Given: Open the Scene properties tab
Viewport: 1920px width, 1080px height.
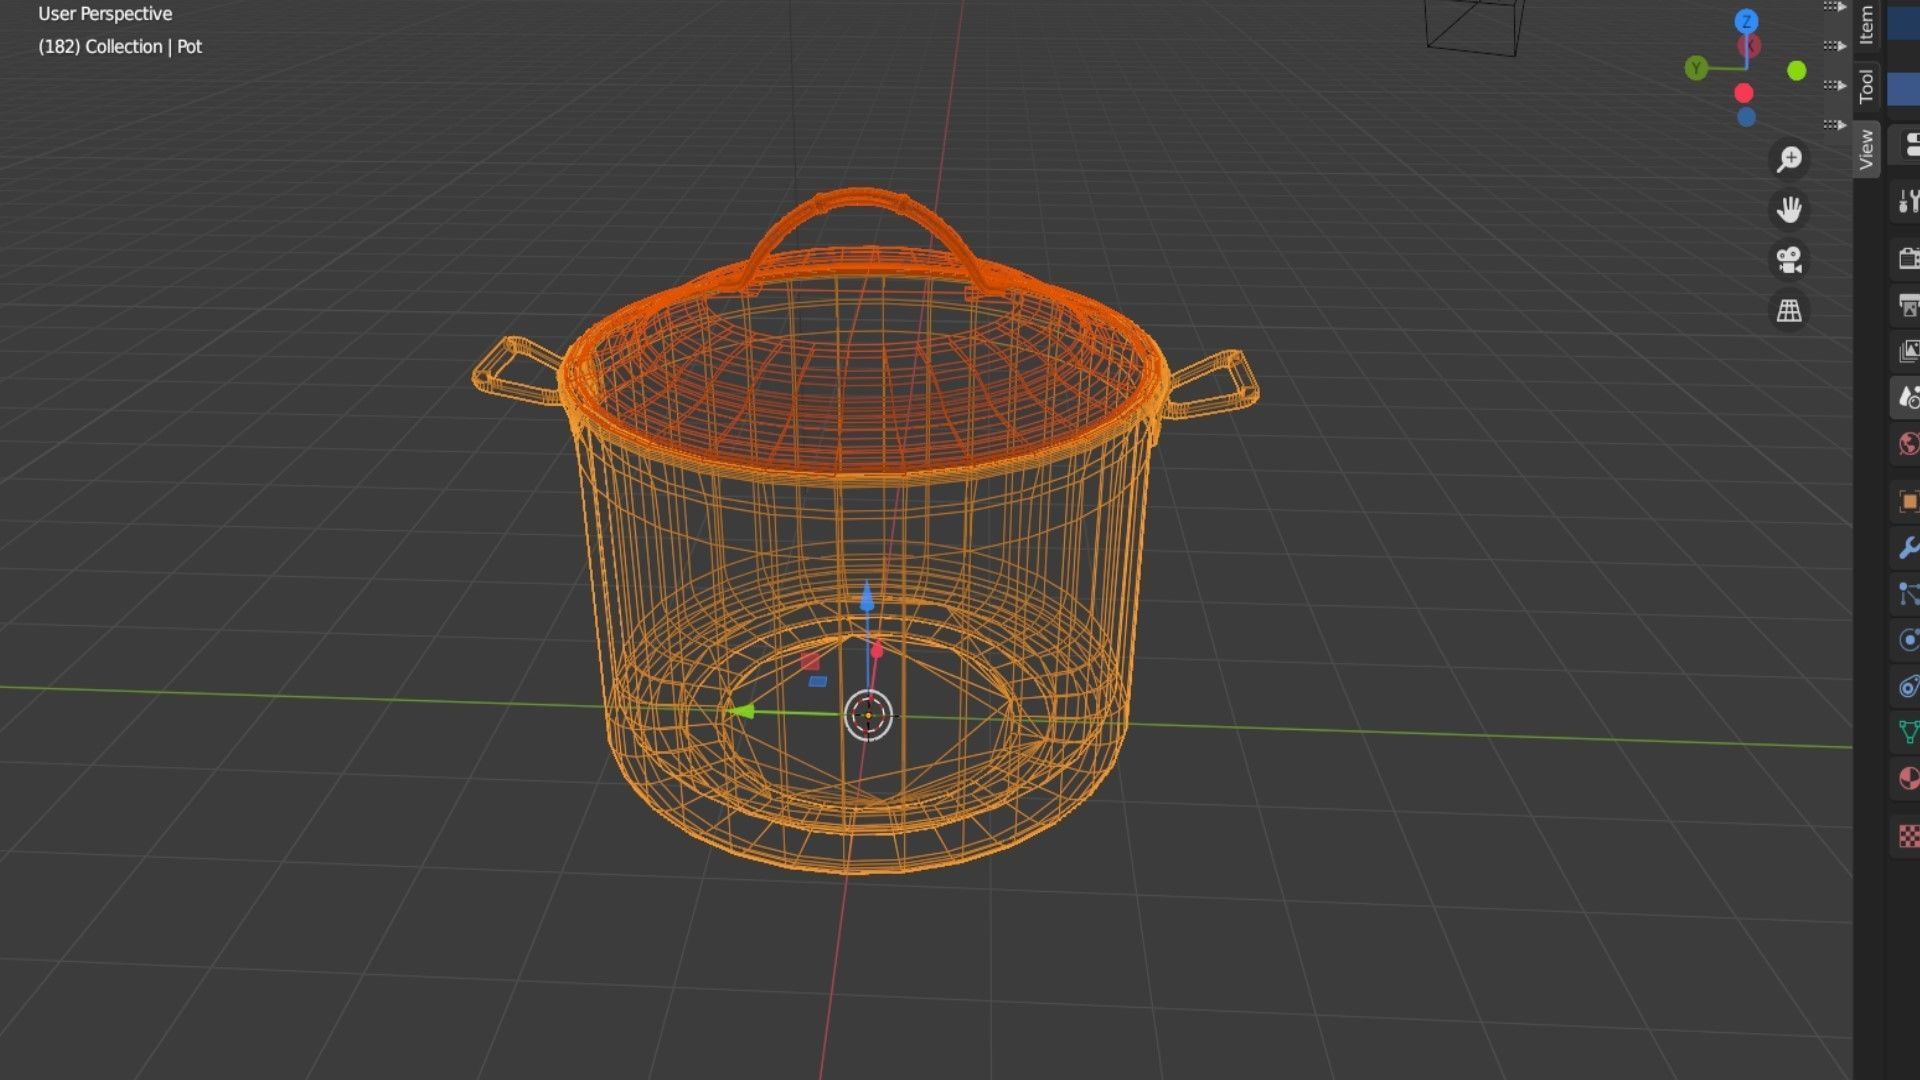Looking at the screenshot, I should (x=1907, y=398).
